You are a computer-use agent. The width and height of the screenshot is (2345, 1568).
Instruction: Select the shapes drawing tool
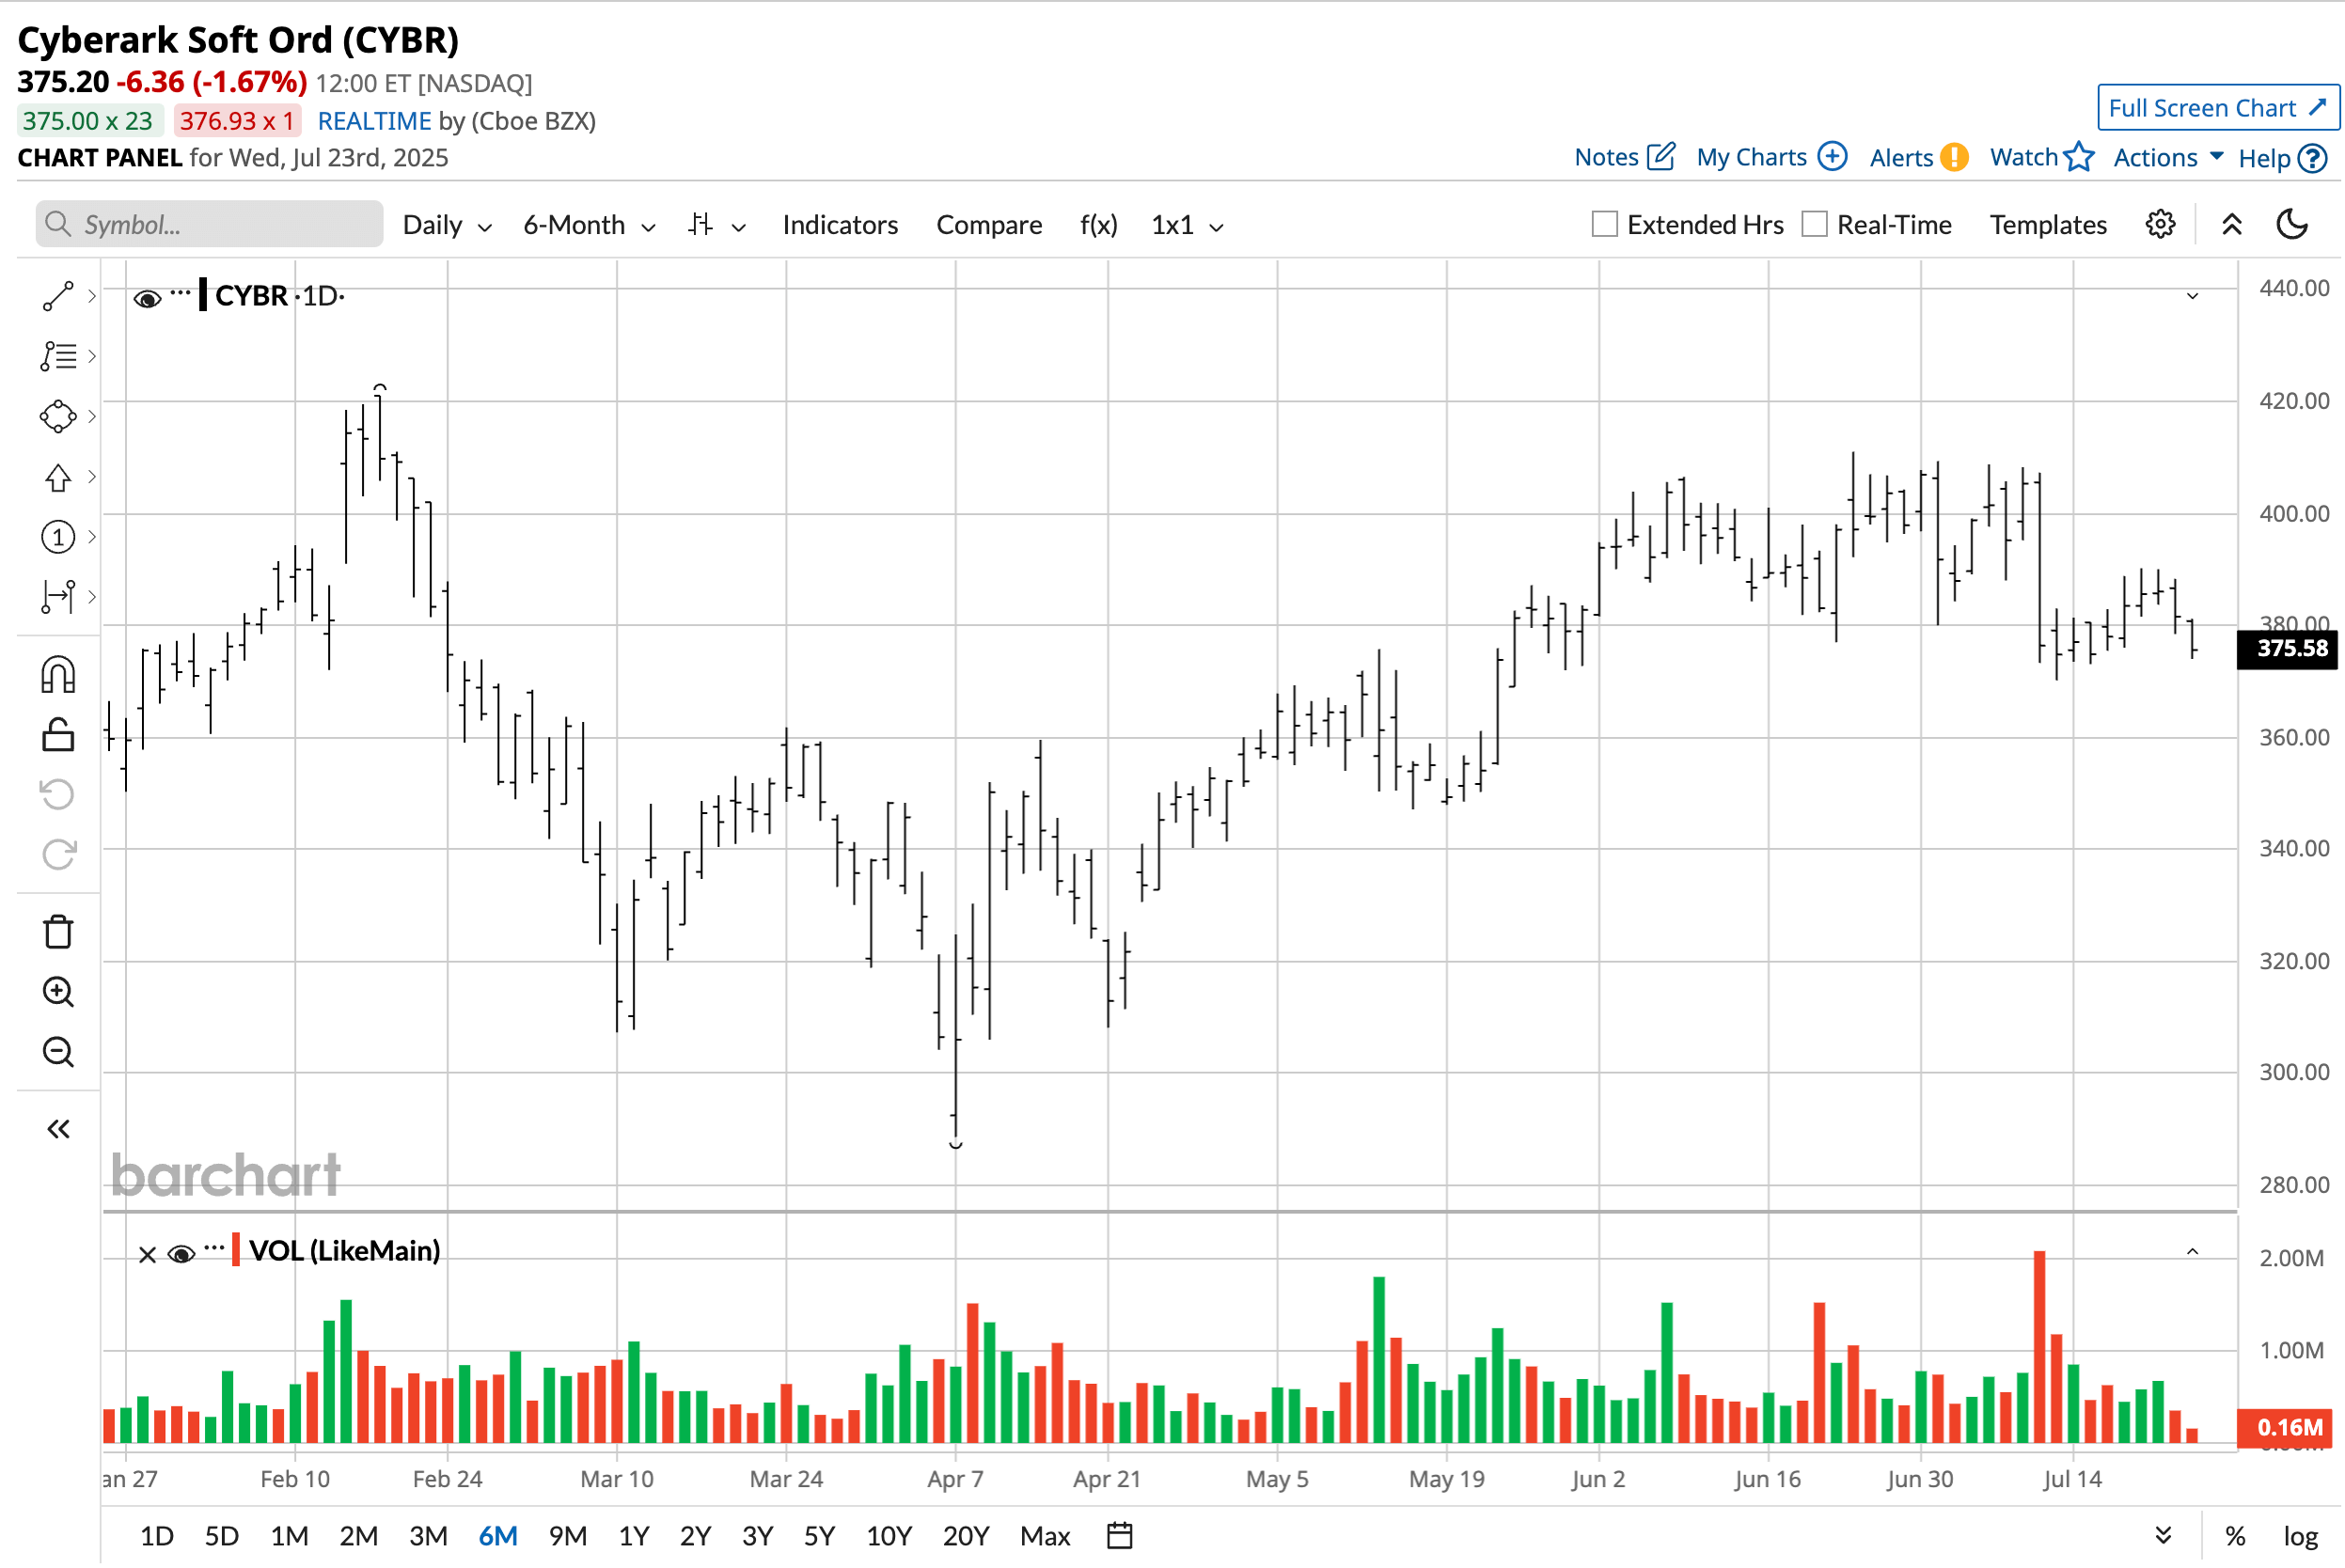point(58,416)
